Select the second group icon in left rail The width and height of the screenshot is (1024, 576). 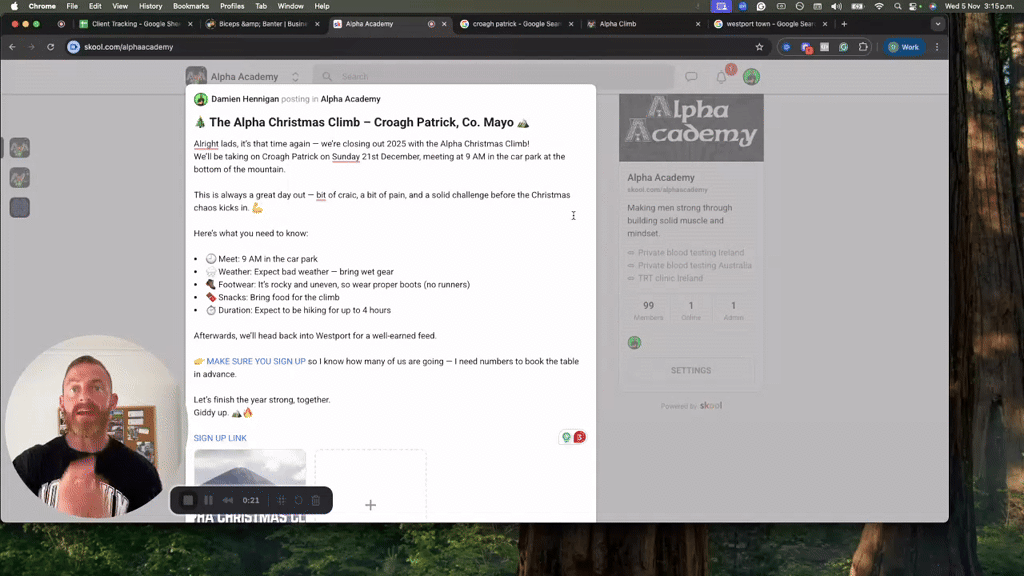20,178
